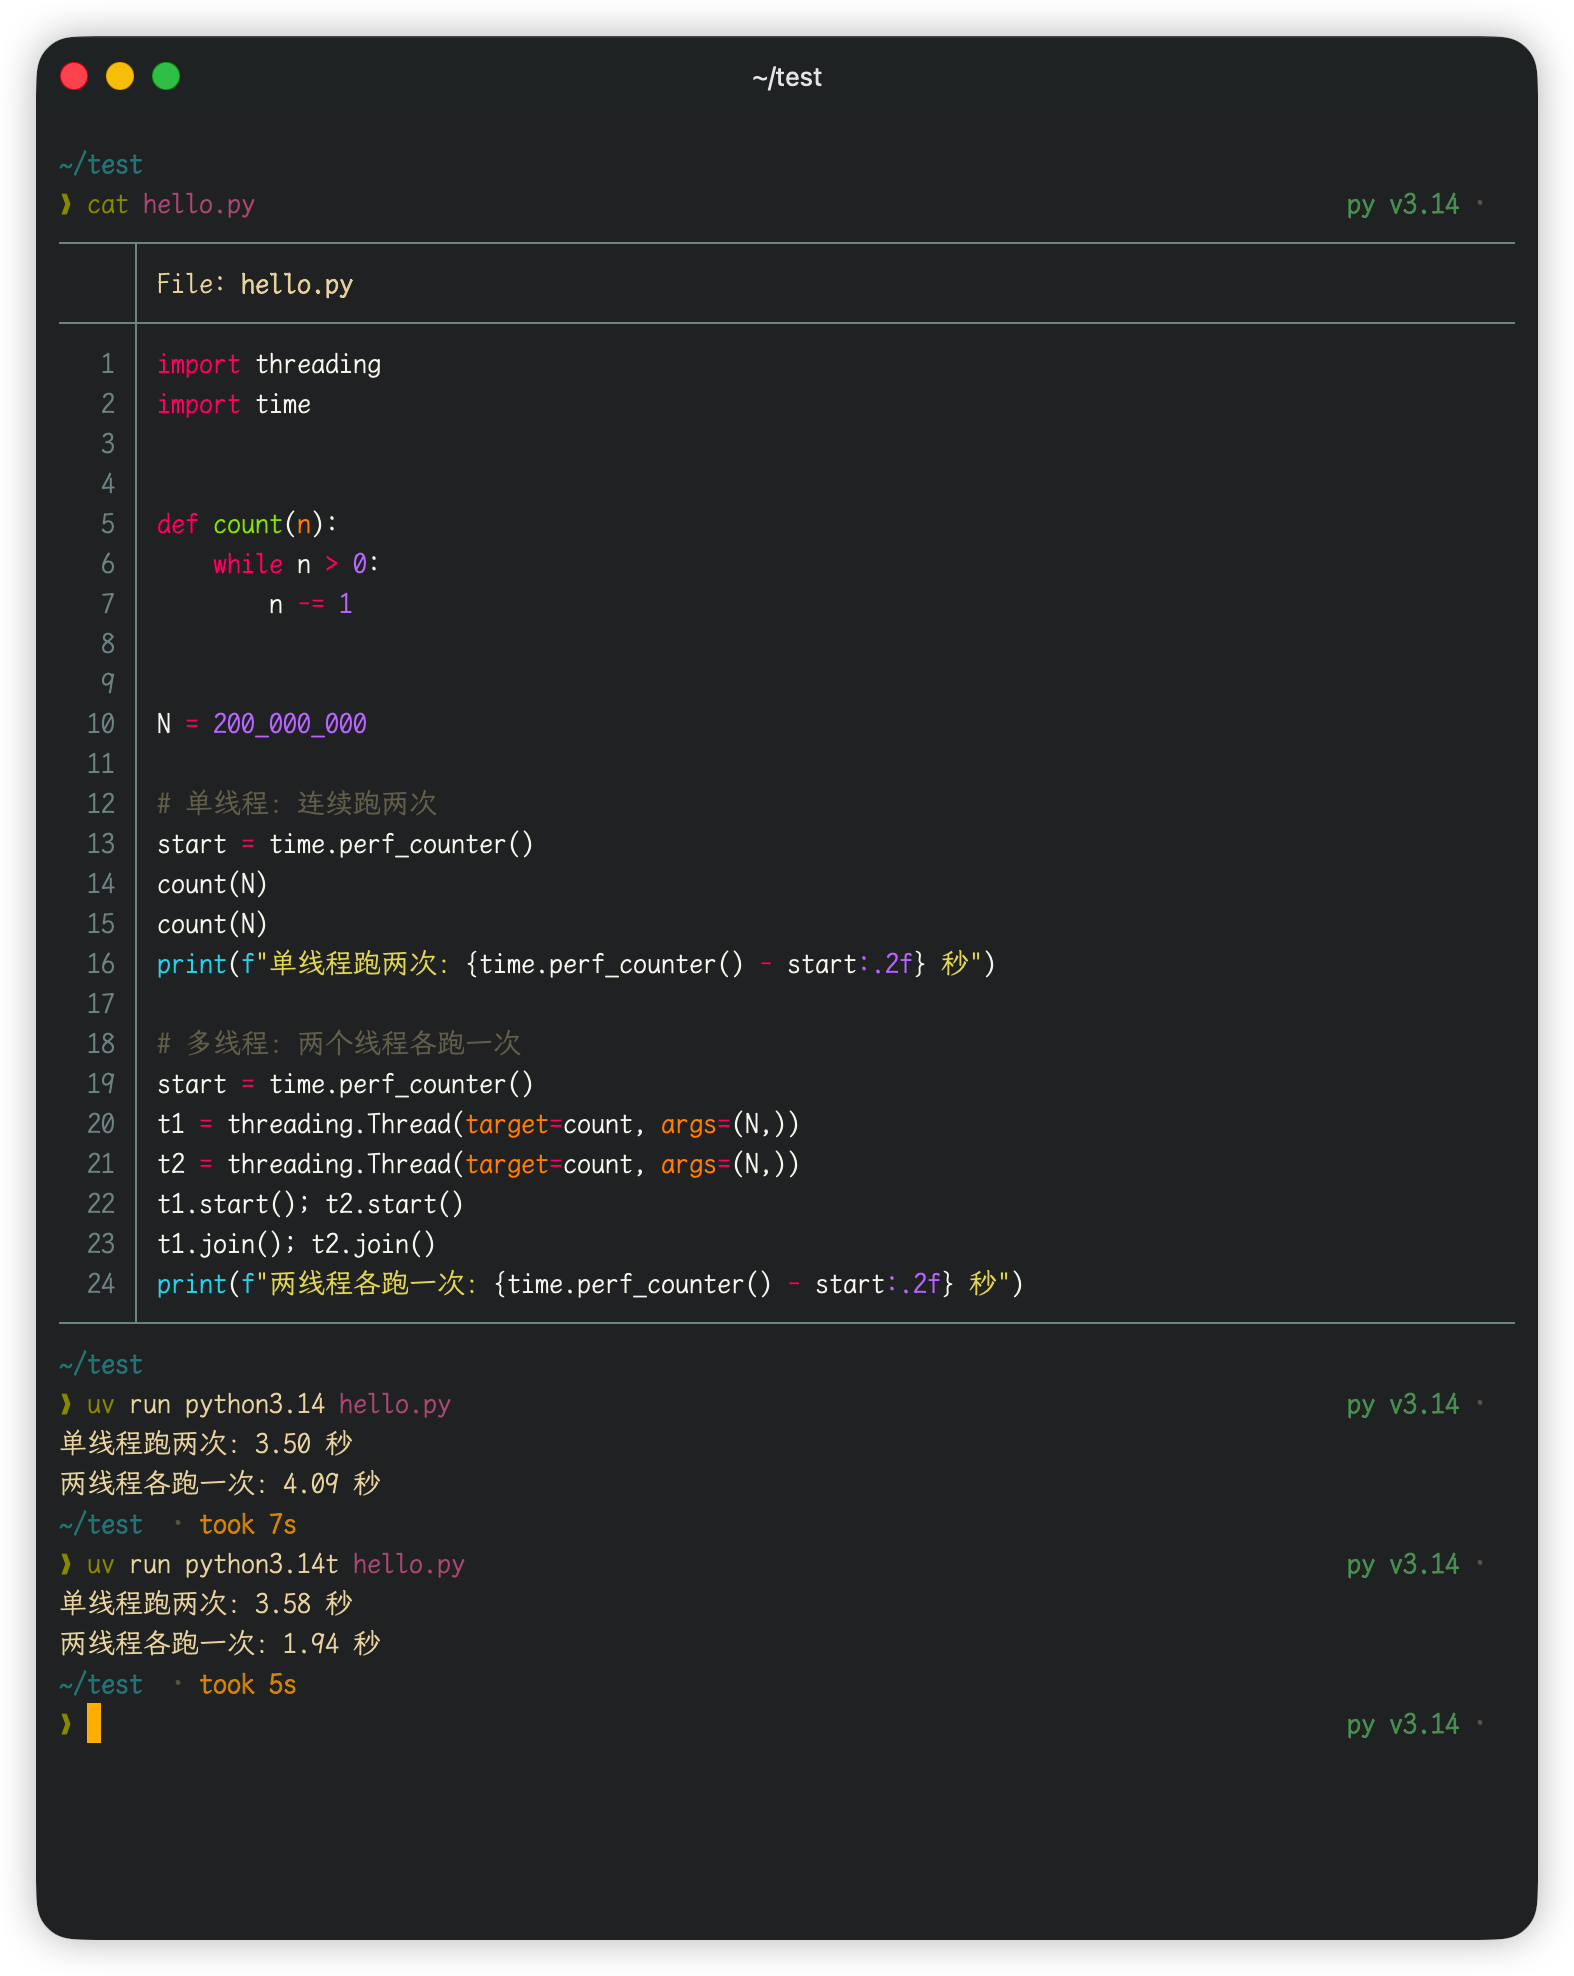Click the '~/test' path above first uv run

(101, 1364)
